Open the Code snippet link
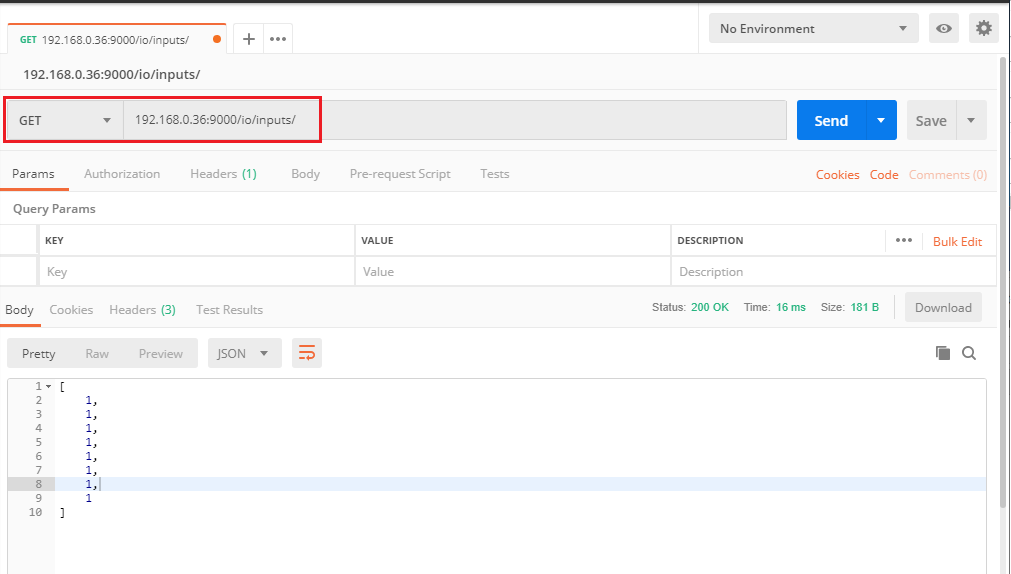Screen dimensions: 1011x574 [884, 175]
